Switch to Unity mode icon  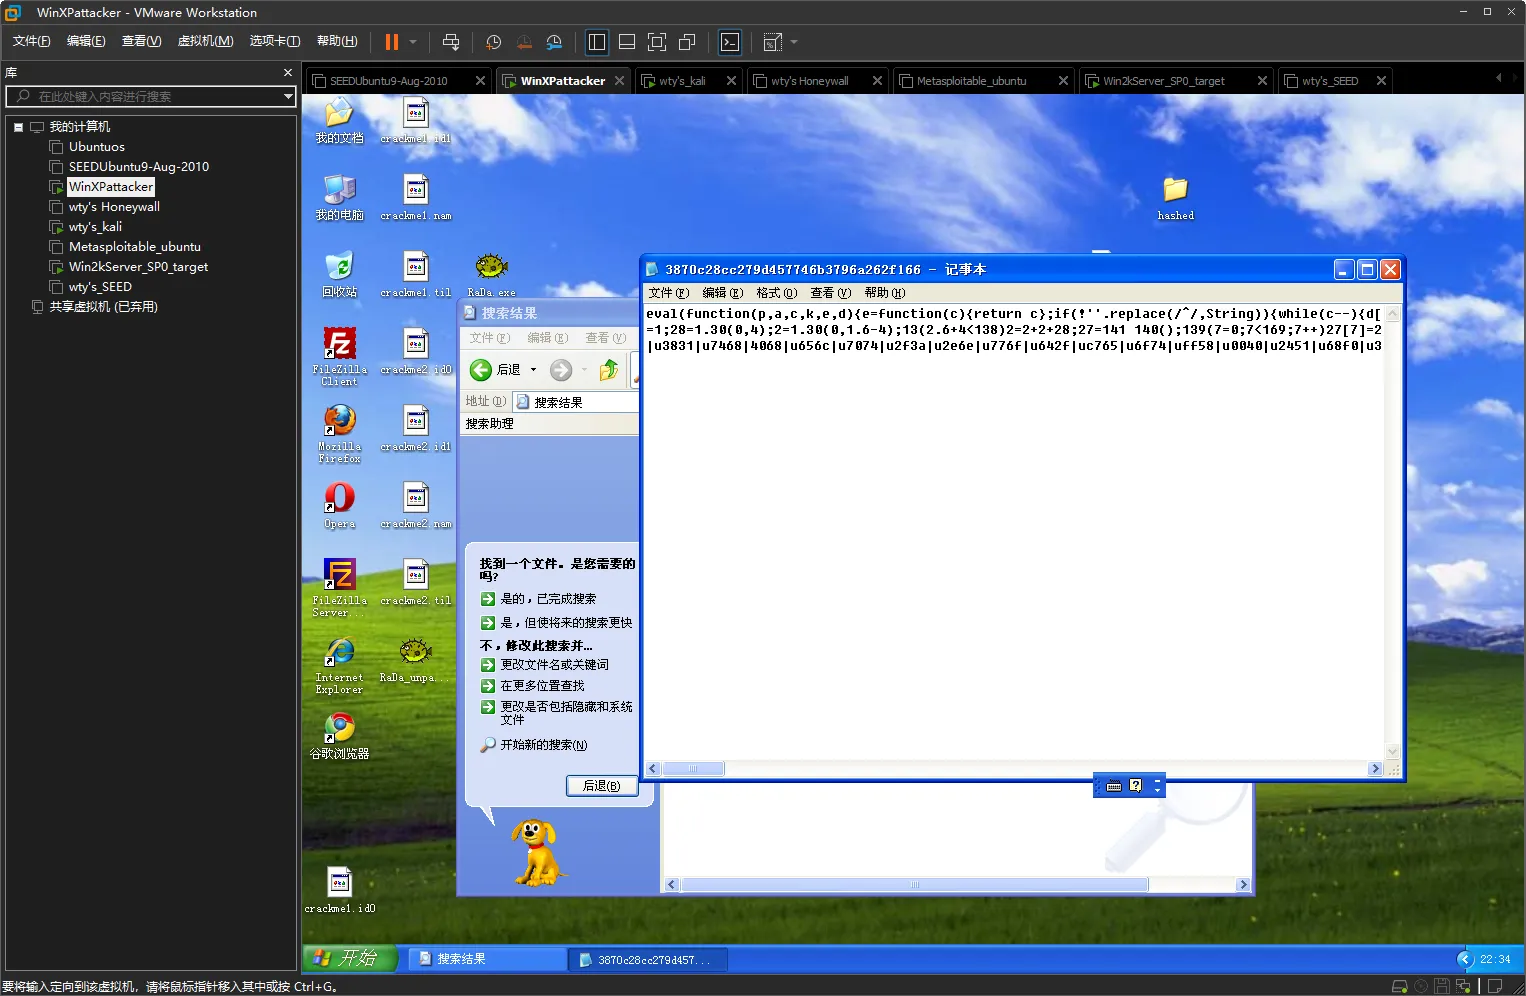point(687,42)
